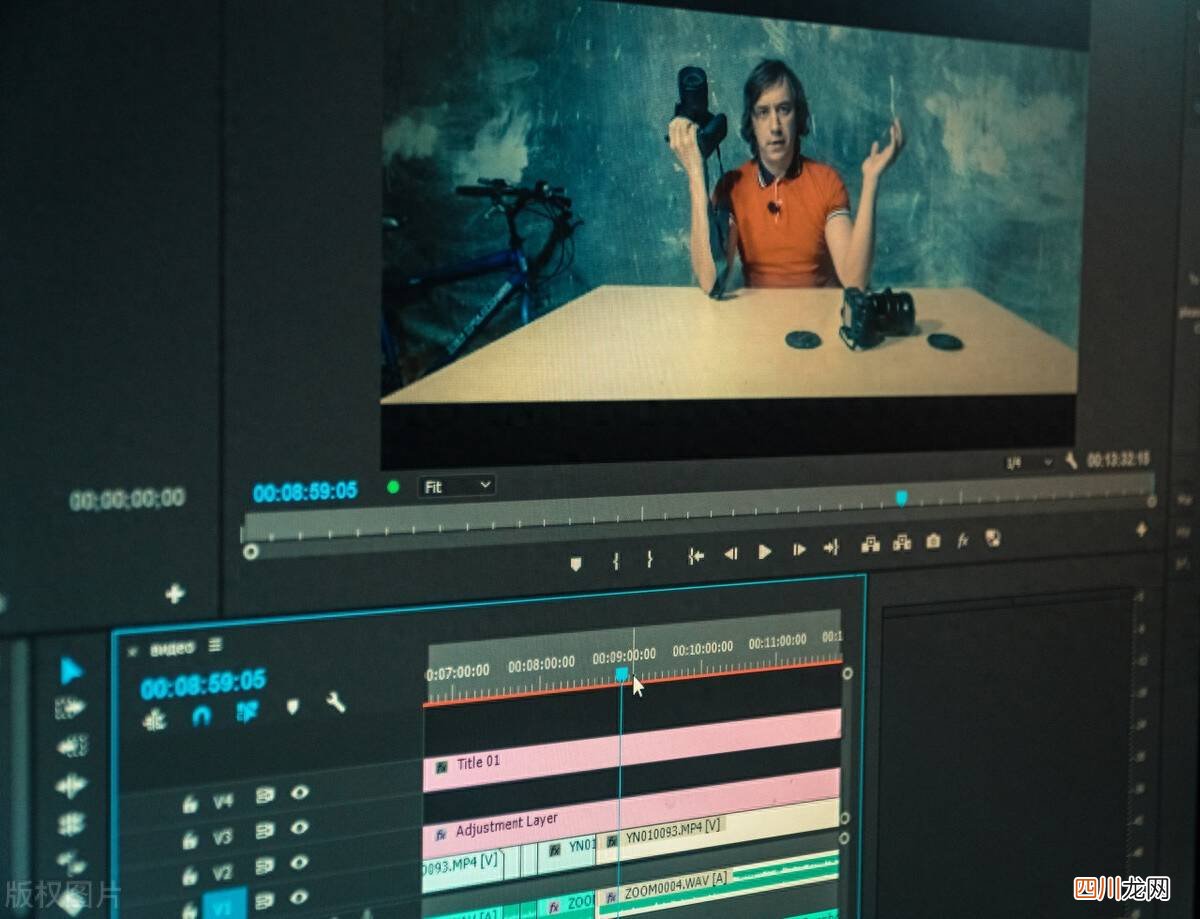Hide the V4 track output

click(299, 793)
